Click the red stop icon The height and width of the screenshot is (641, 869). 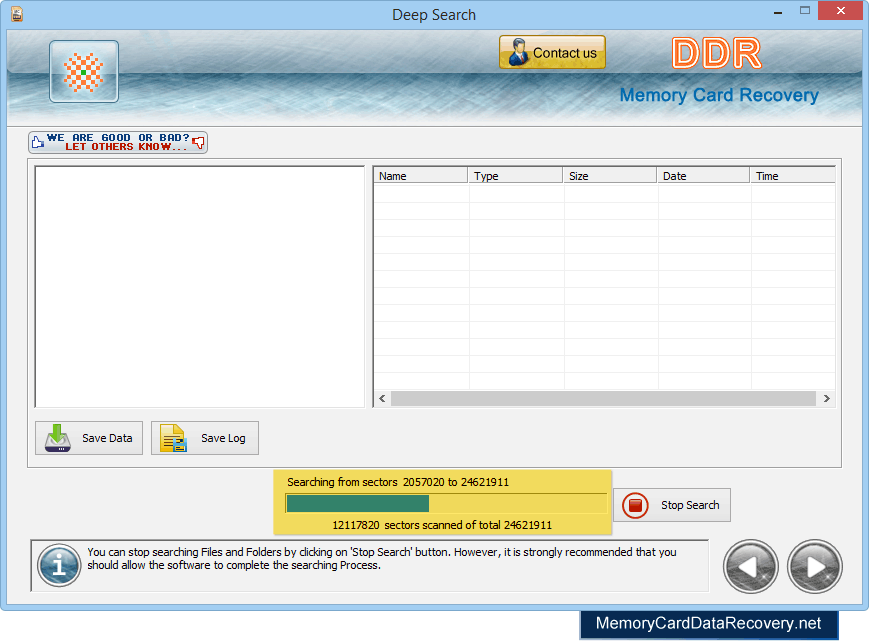coord(635,505)
